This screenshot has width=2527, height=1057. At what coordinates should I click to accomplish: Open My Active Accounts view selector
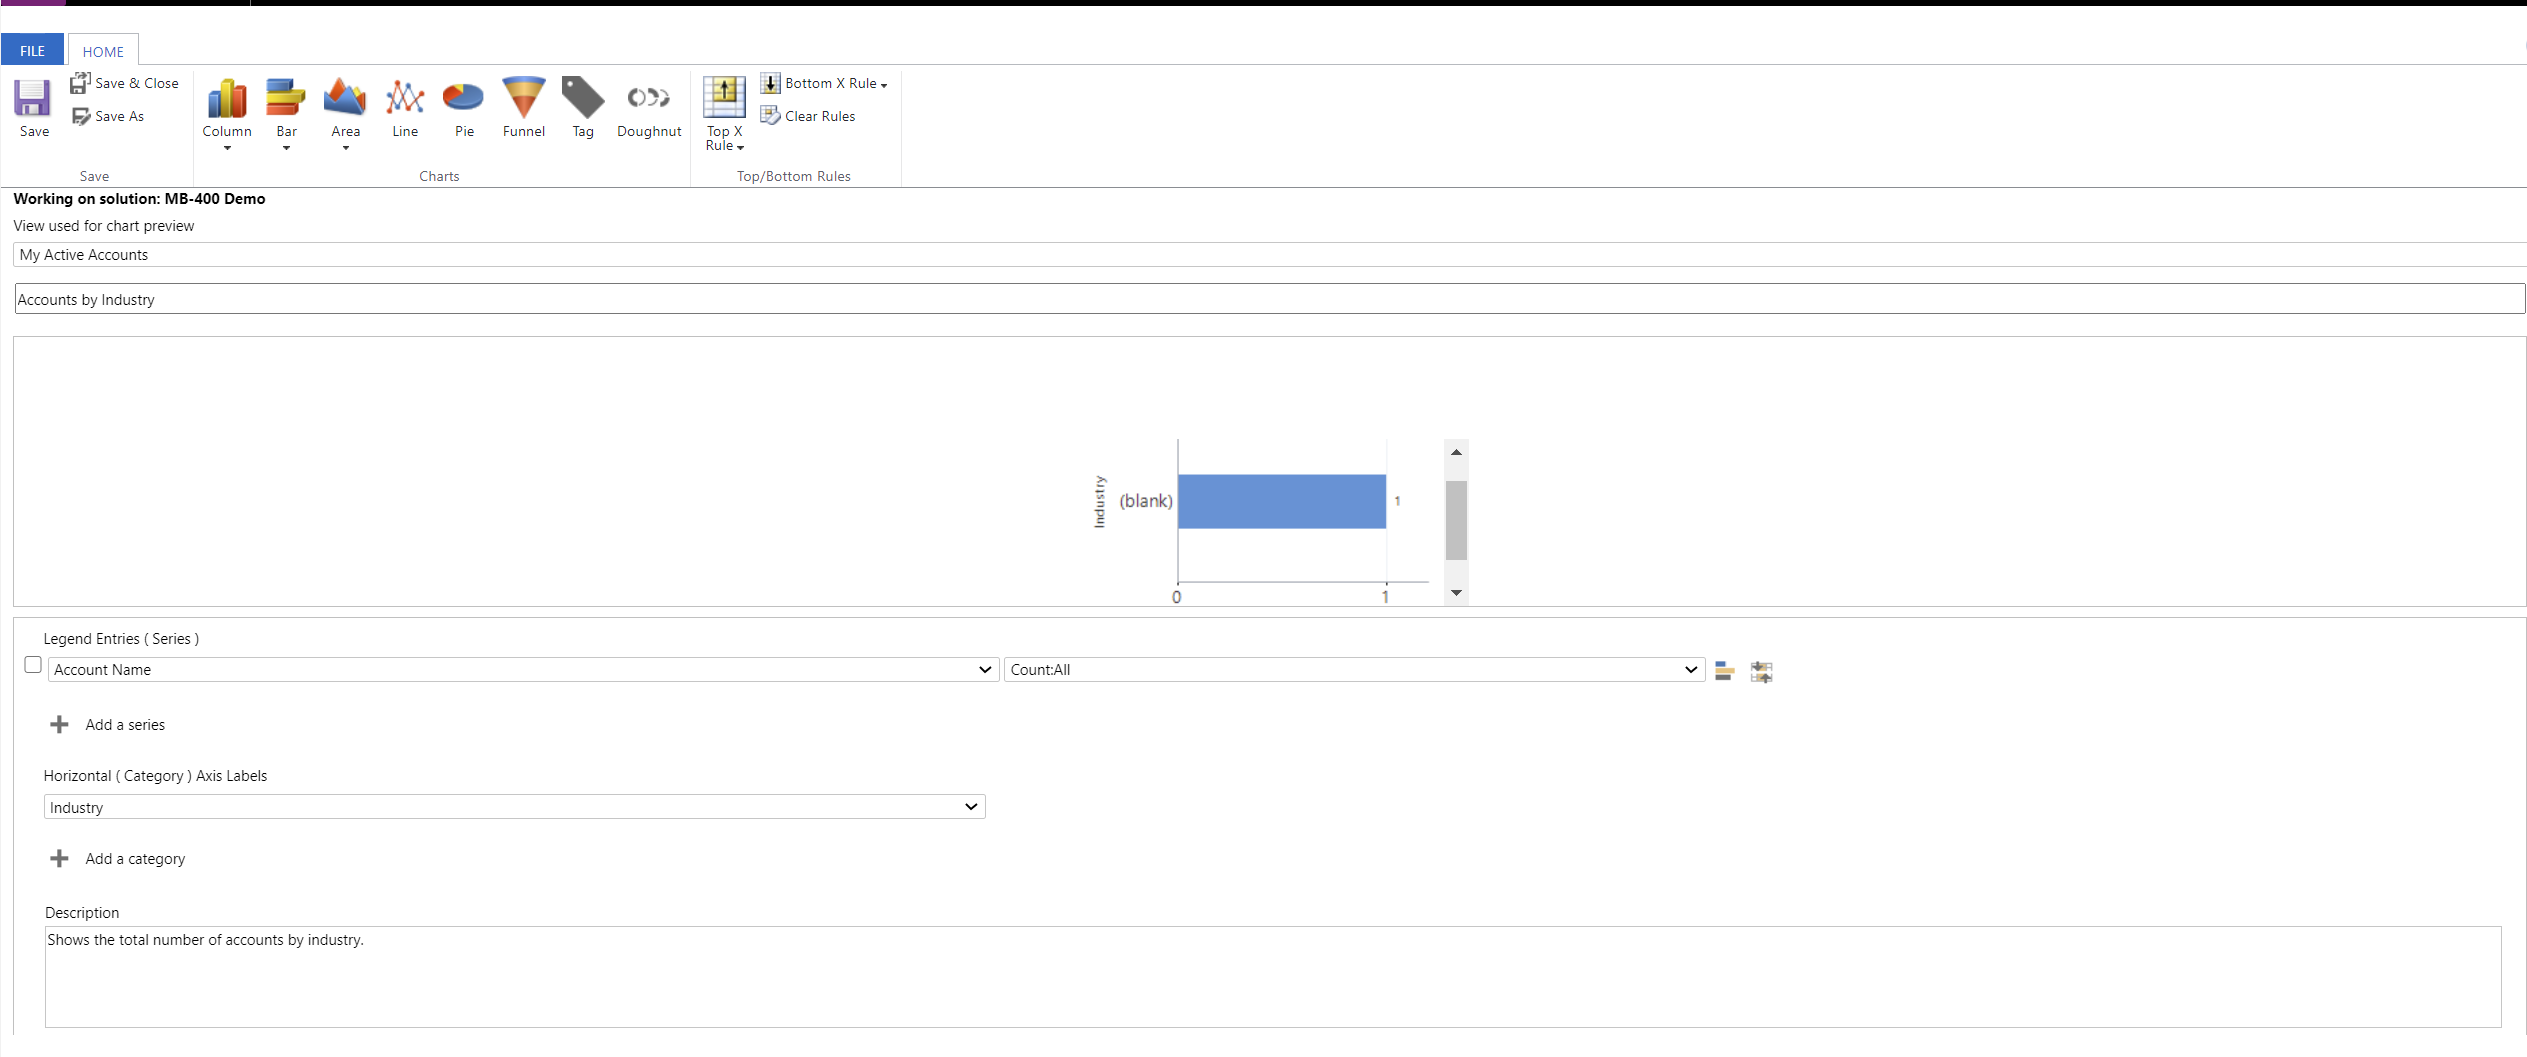1270,255
